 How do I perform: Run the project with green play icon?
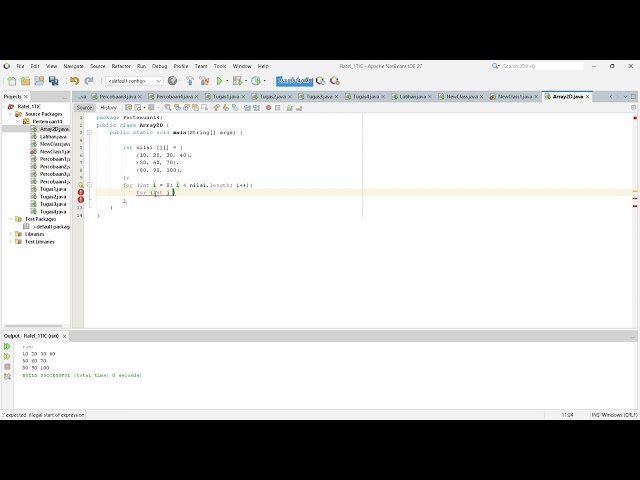tap(219, 81)
